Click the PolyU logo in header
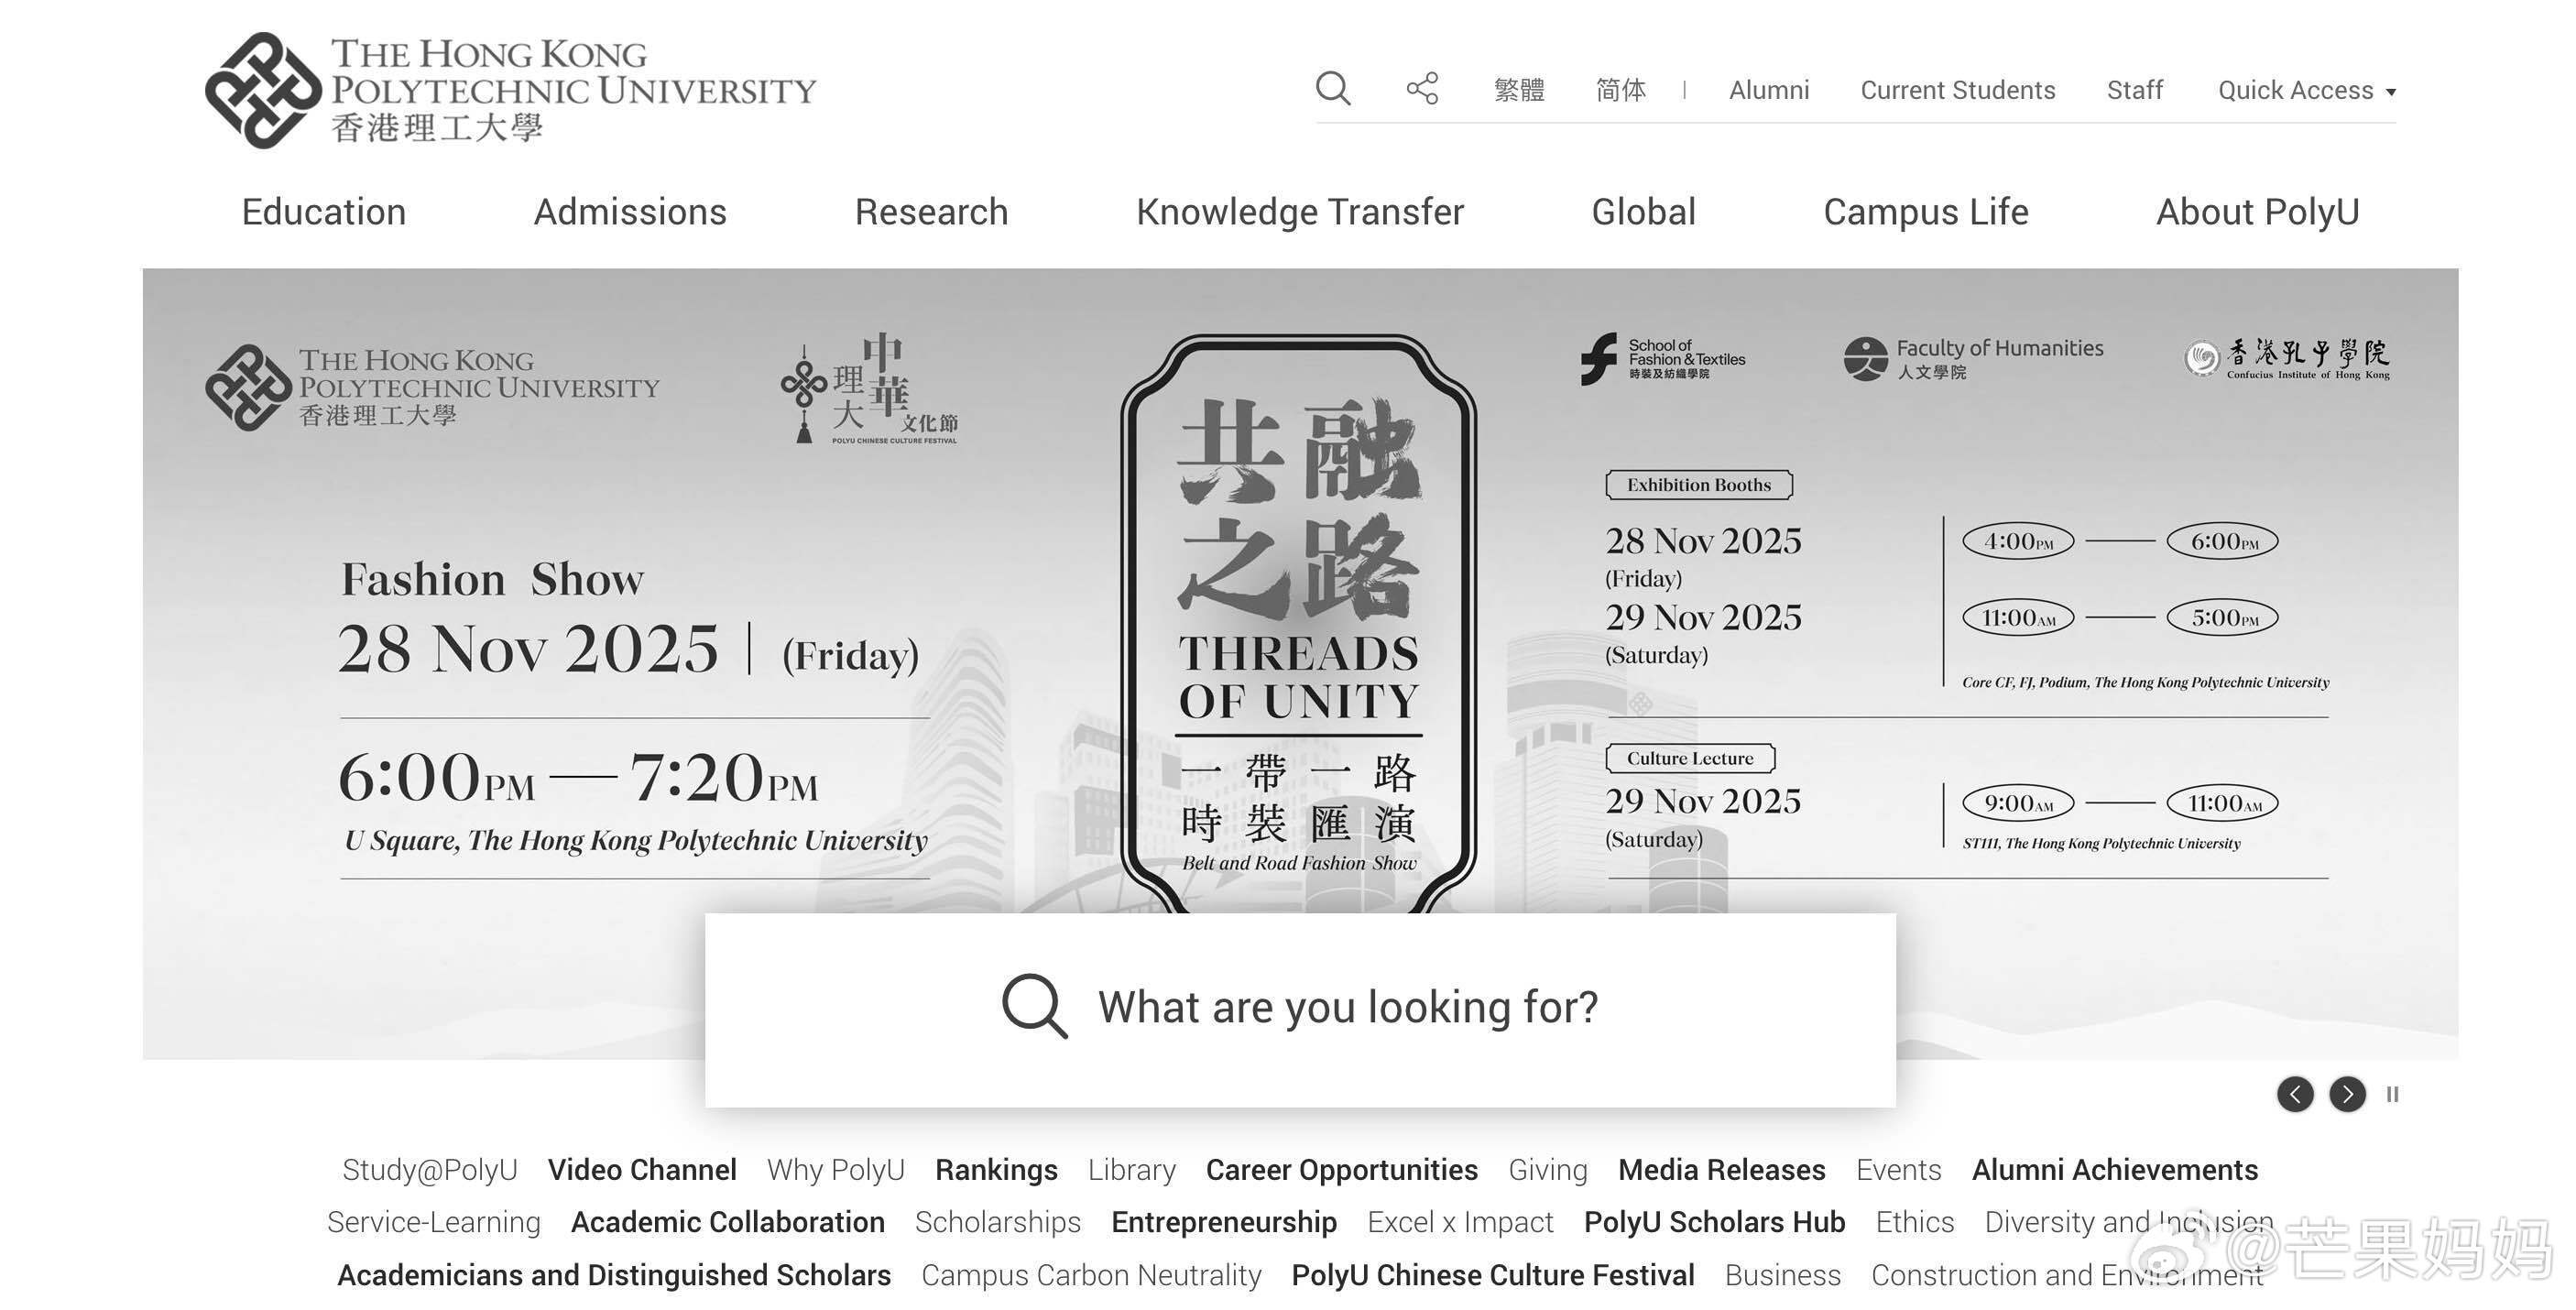Image resolution: width=2576 pixels, height=1310 pixels. click(x=510, y=90)
